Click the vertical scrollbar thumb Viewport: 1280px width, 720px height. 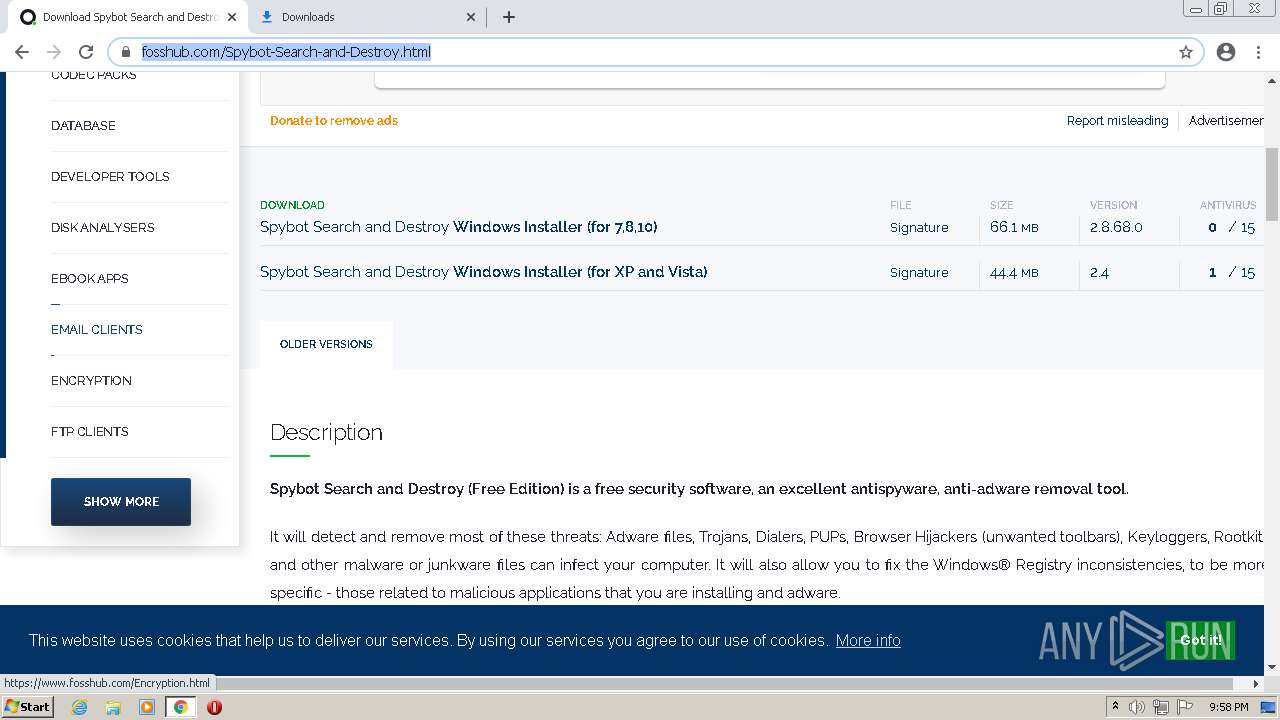[1272, 185]
